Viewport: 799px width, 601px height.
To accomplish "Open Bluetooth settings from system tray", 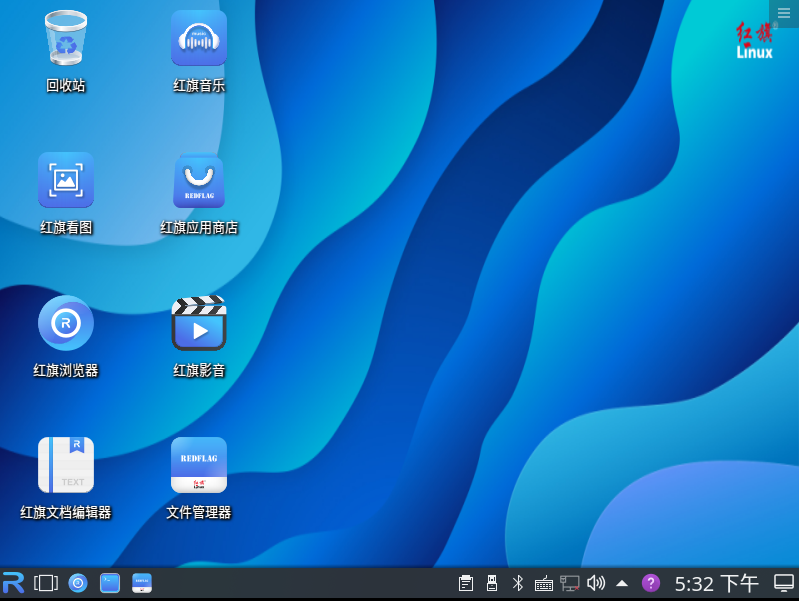I will 518,583.
